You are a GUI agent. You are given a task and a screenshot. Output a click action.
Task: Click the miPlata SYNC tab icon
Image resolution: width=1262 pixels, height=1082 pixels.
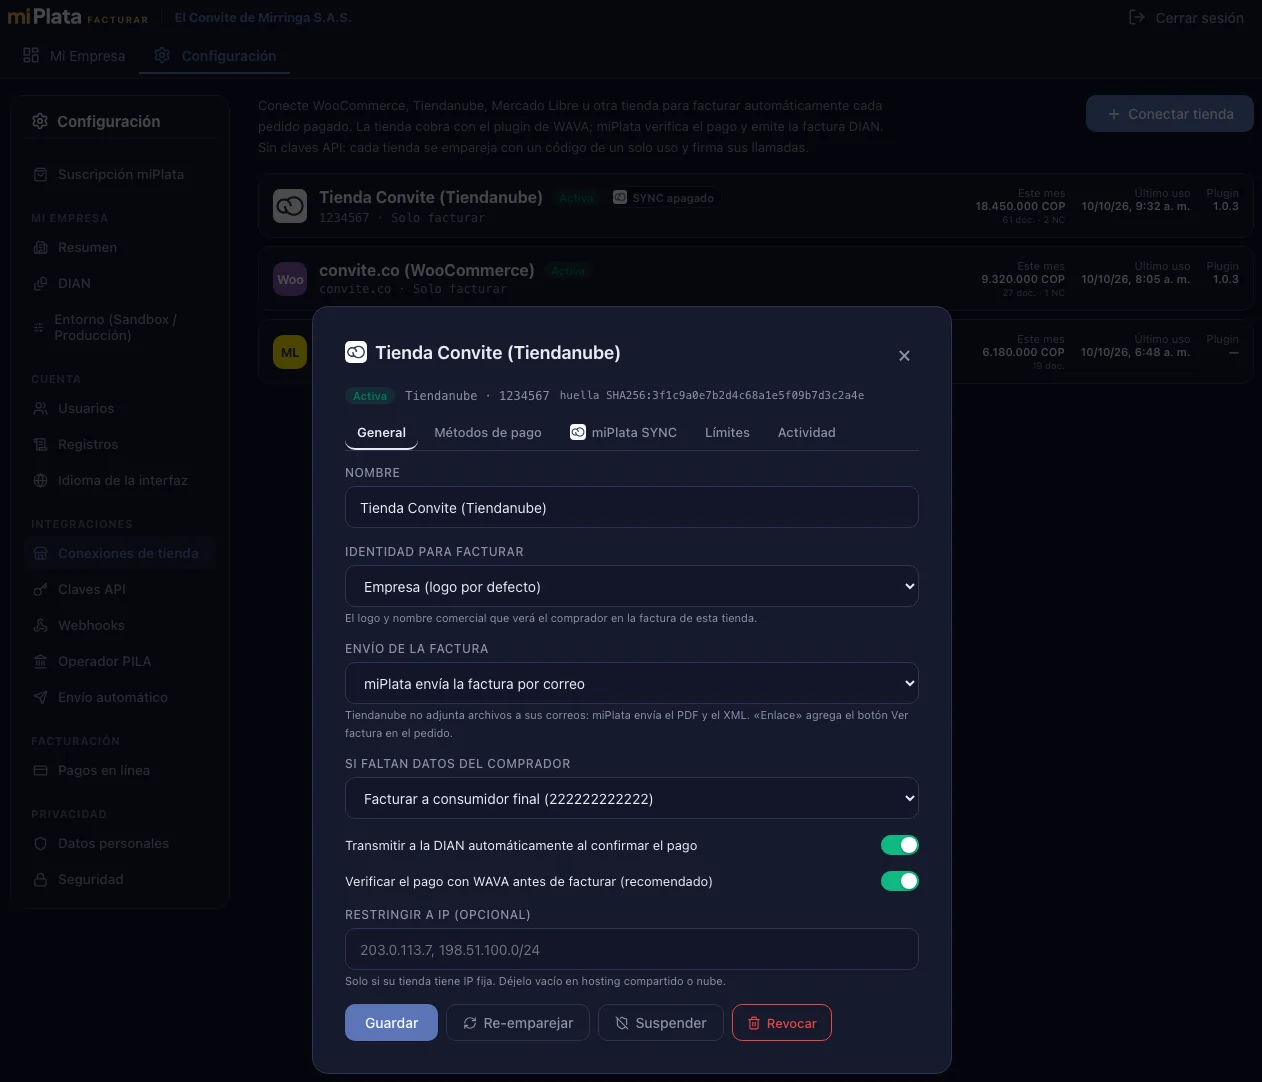click(x=578, y=432)
